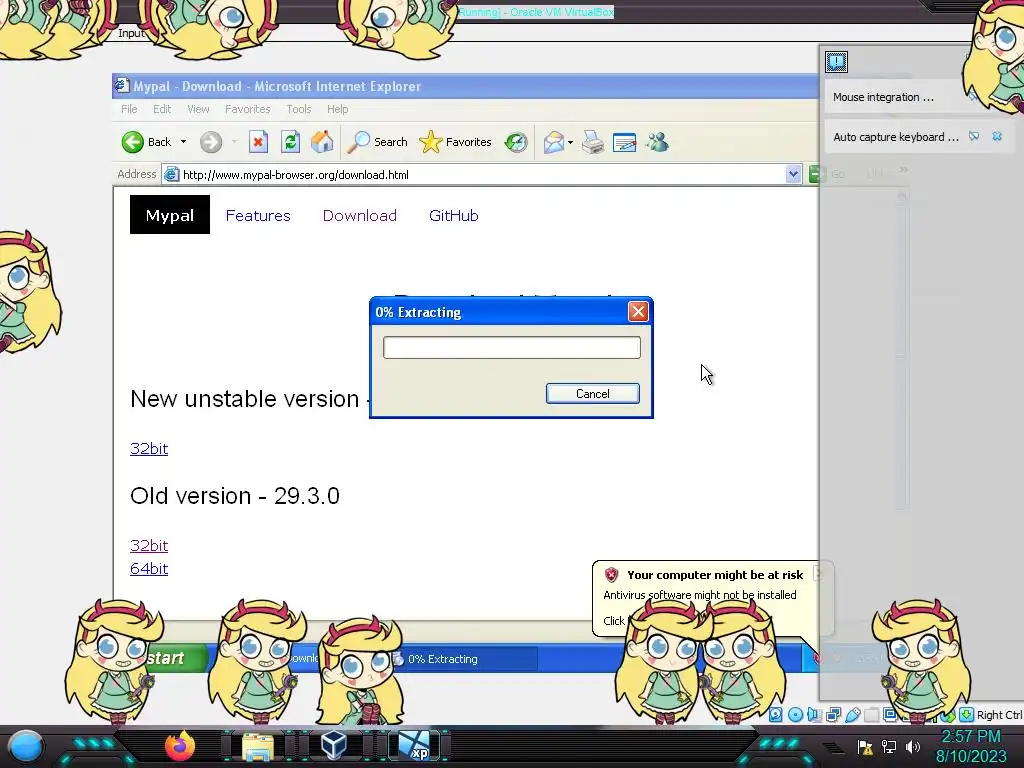Click the green Back arrow in Internet Explorer

(133, 142)
